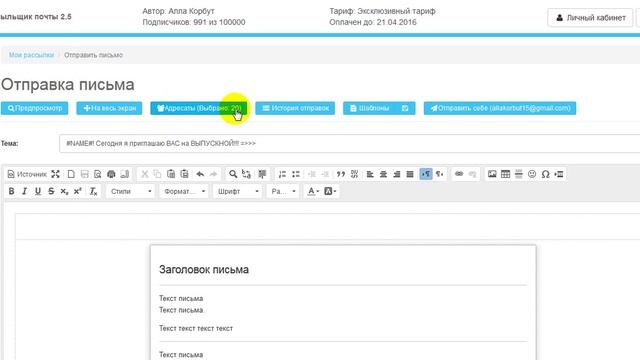Toggle subscript formatting
The width and height of the screenshot is (640, 360).
64,191
